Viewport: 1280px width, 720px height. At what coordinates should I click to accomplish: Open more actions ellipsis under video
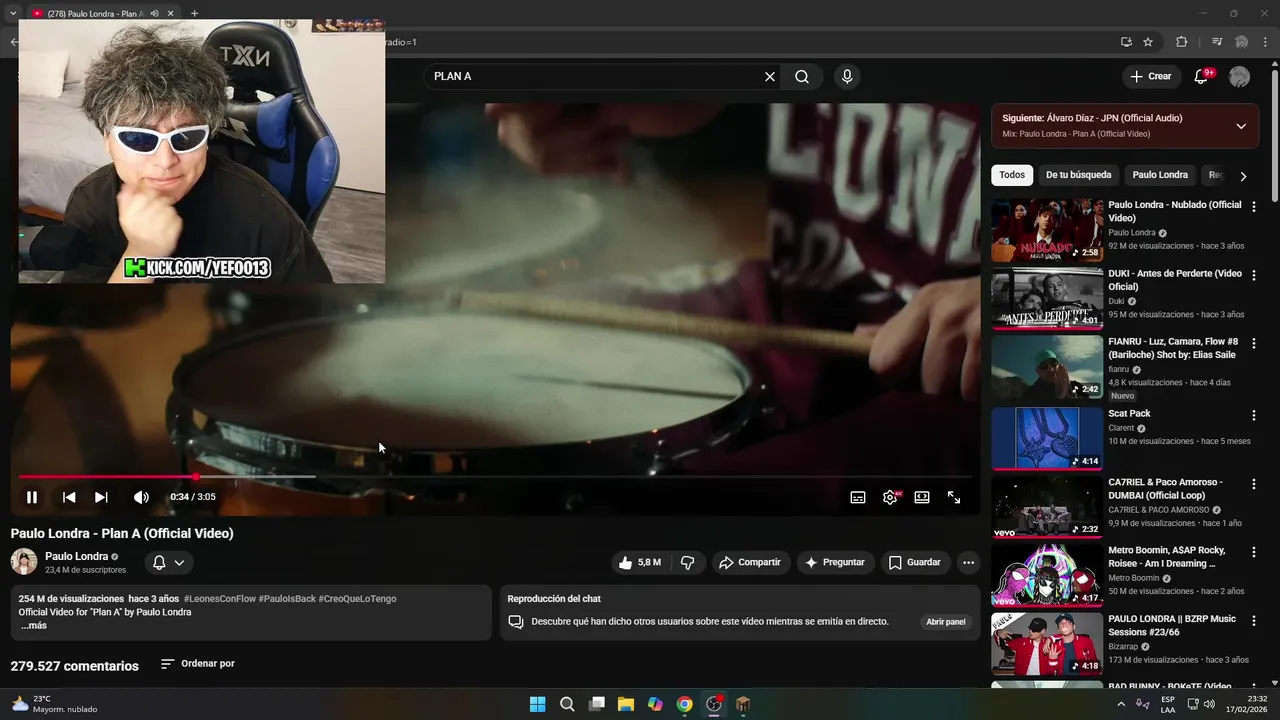point(968,562)
